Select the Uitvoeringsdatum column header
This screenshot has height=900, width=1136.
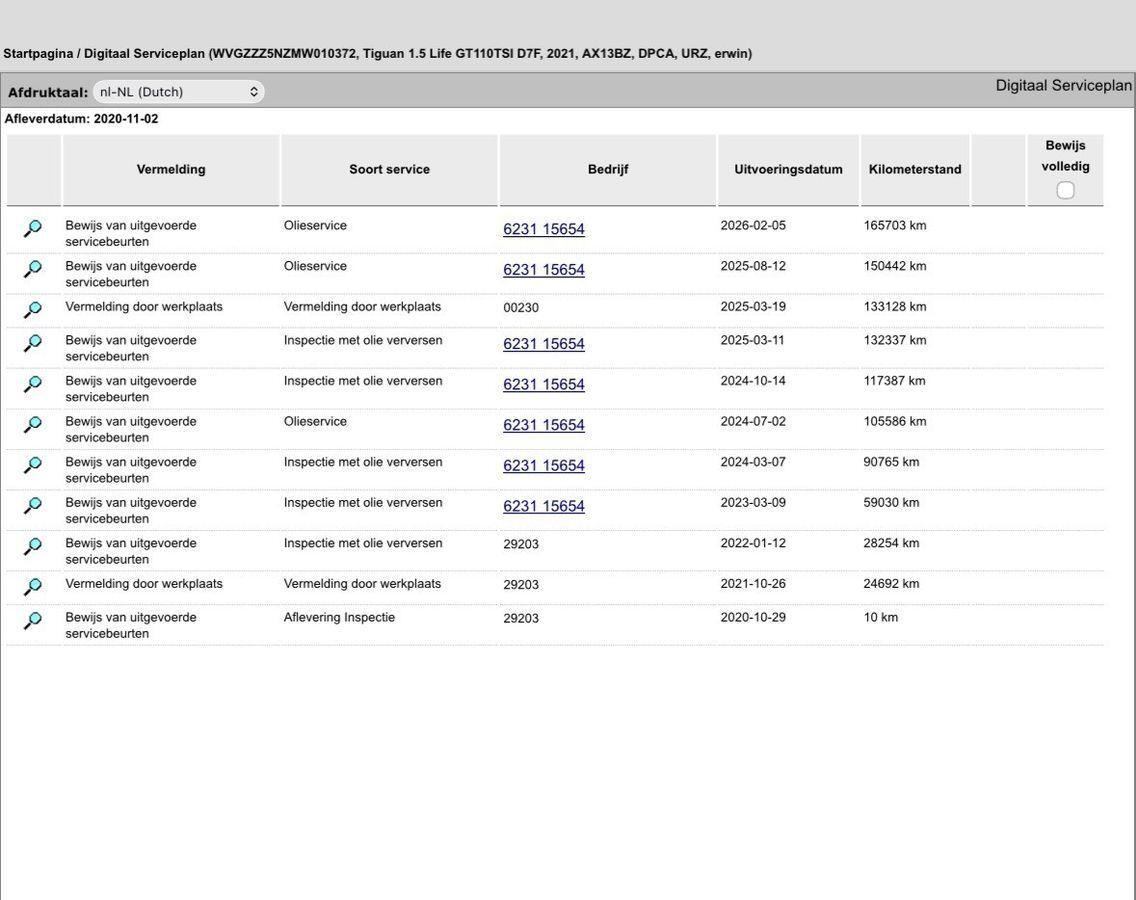tap(788, 170)
